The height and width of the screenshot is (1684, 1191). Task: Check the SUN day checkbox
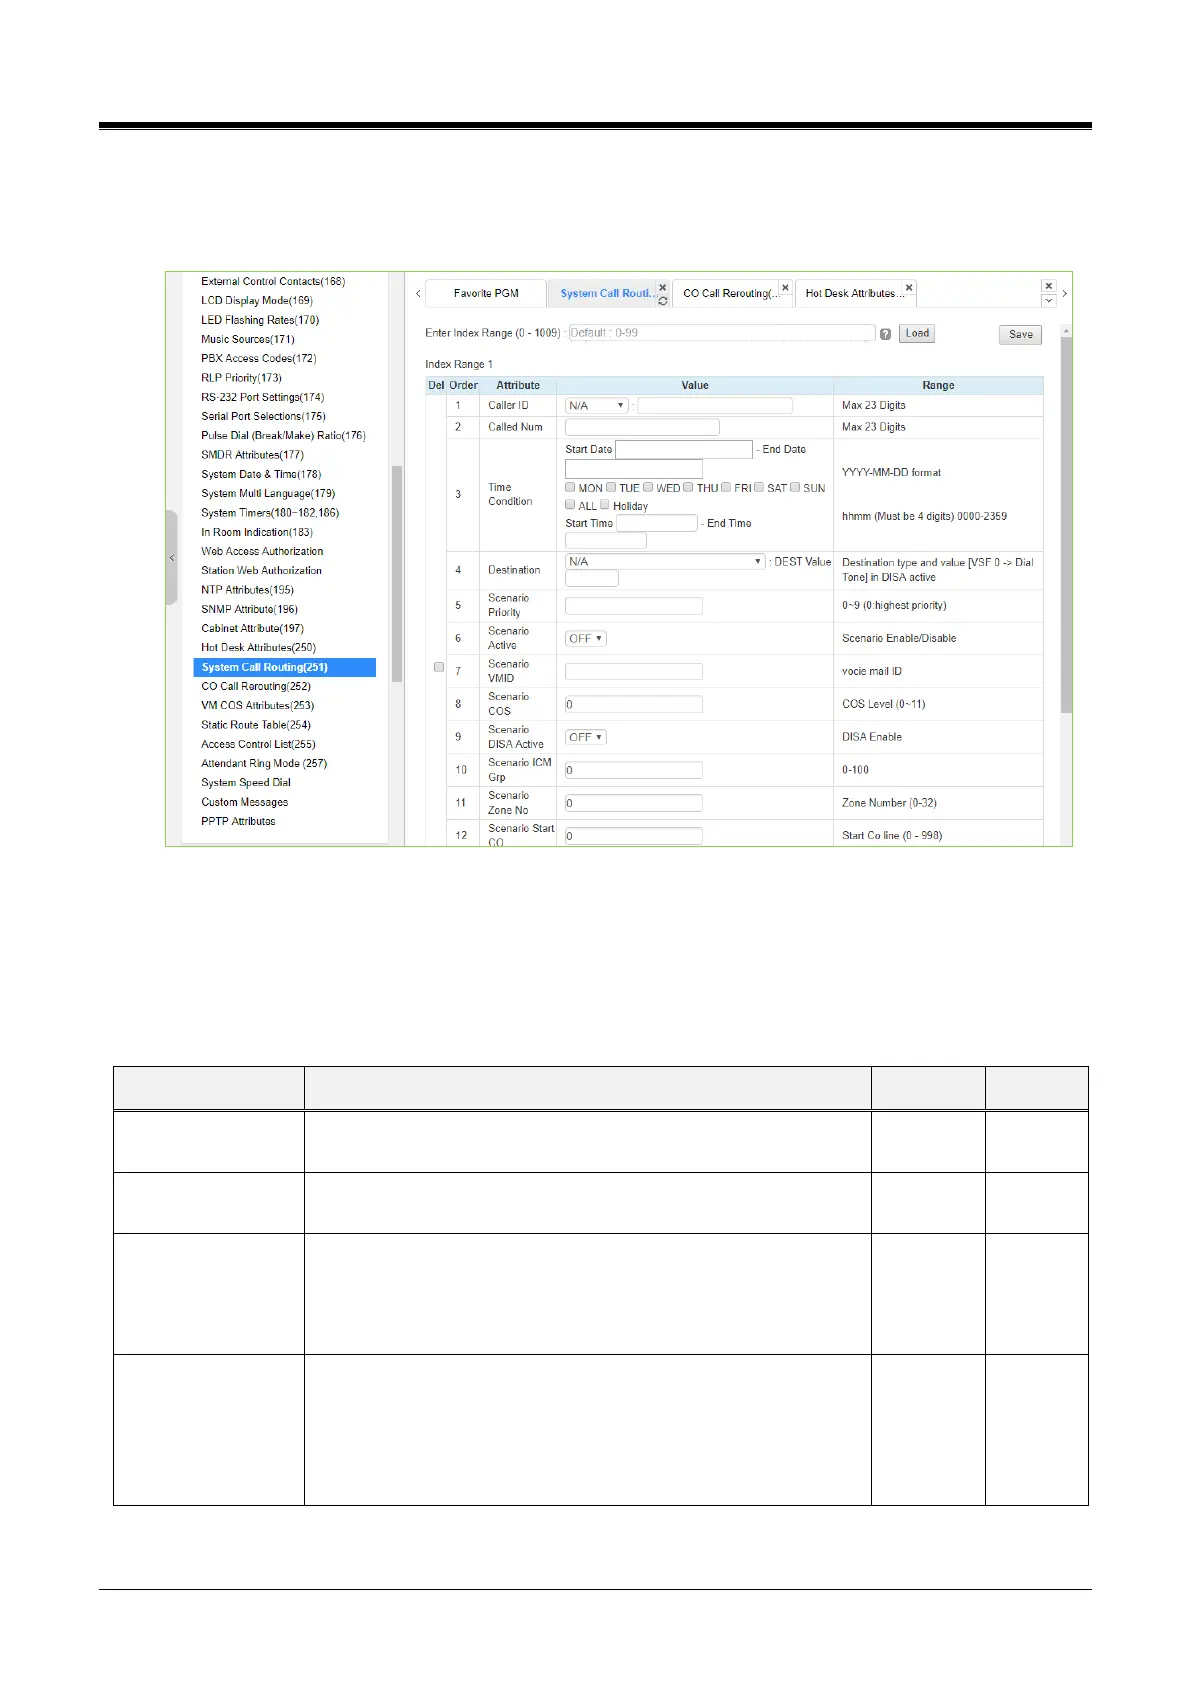(795, 487)
